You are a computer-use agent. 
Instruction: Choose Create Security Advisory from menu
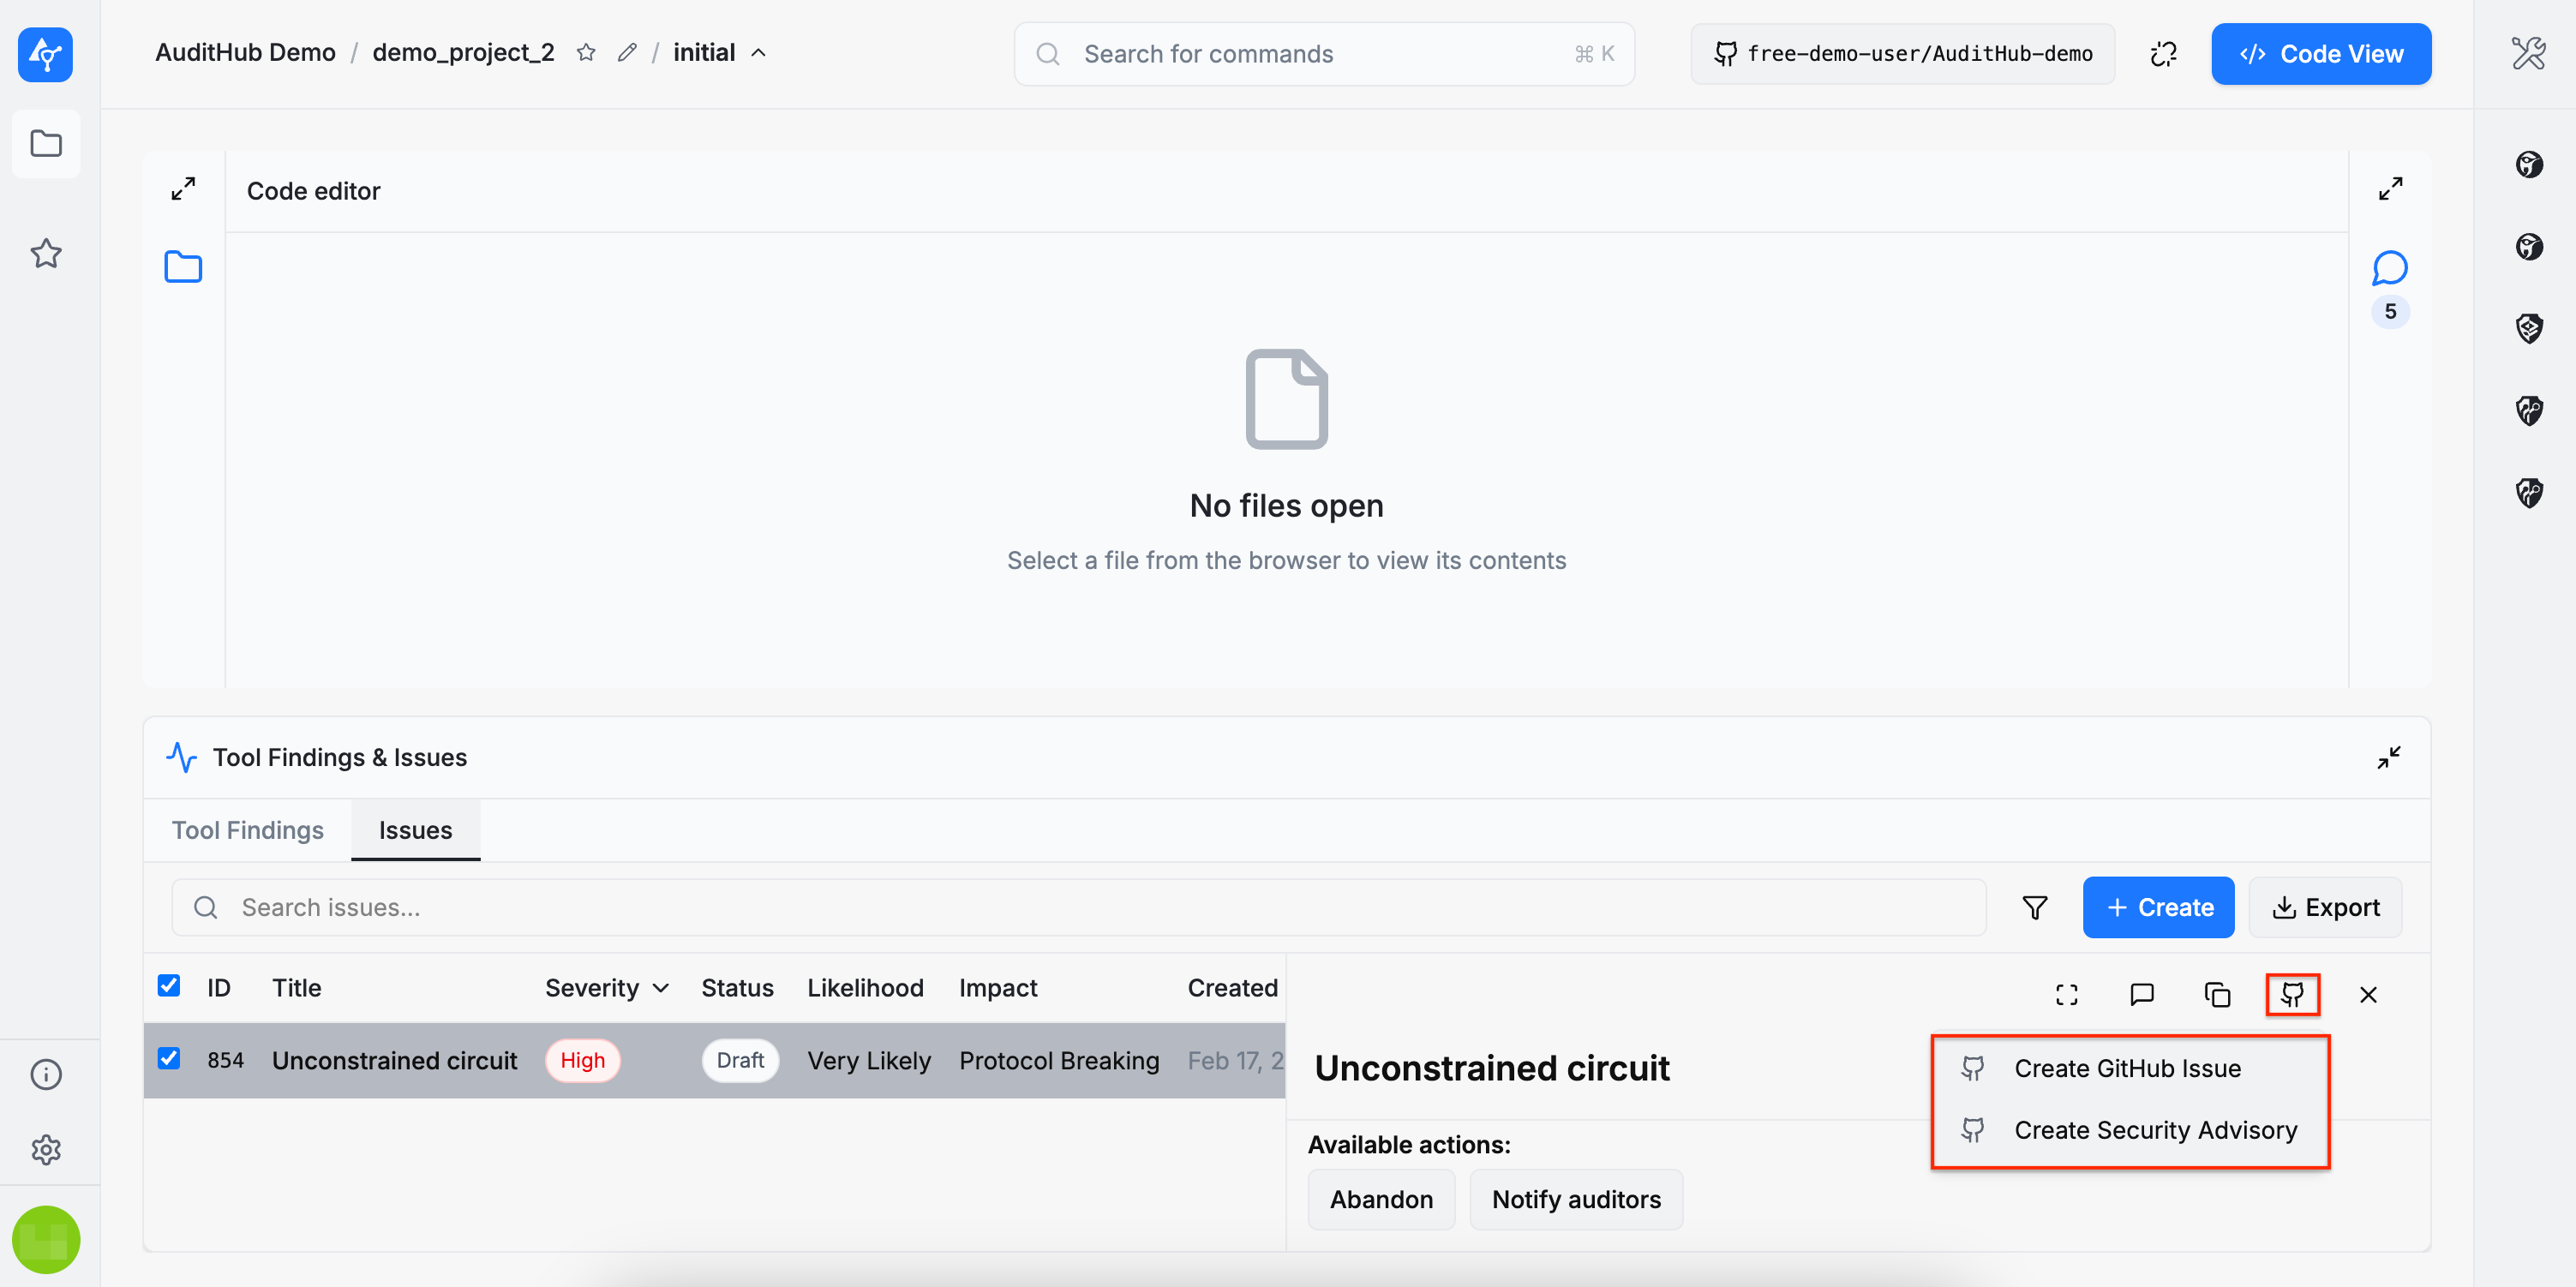pos(2155,1130)
